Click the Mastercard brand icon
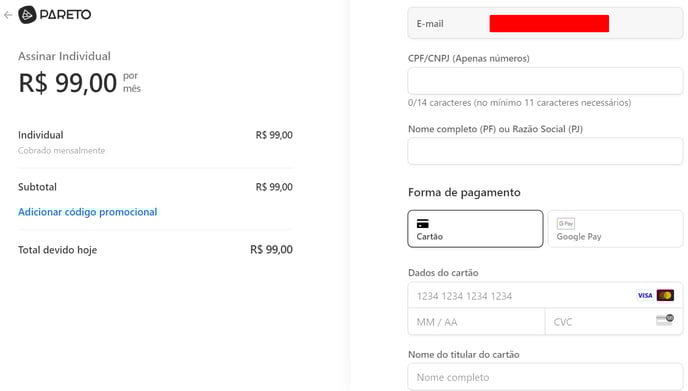This screenshot has height=391, width=688. 665,295
